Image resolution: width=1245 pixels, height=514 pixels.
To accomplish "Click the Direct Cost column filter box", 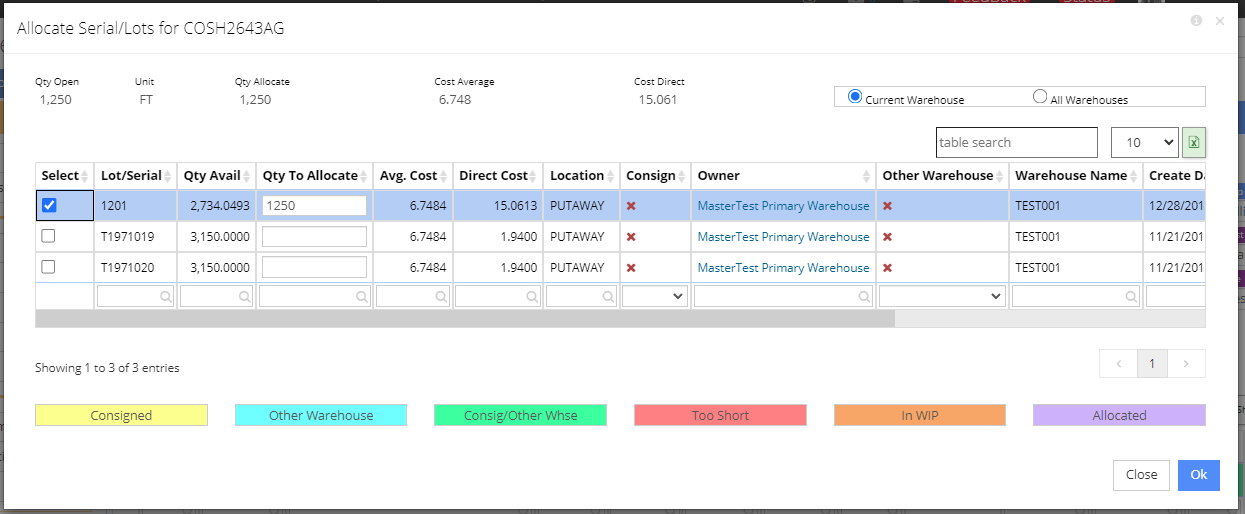I will pos(498,296).
